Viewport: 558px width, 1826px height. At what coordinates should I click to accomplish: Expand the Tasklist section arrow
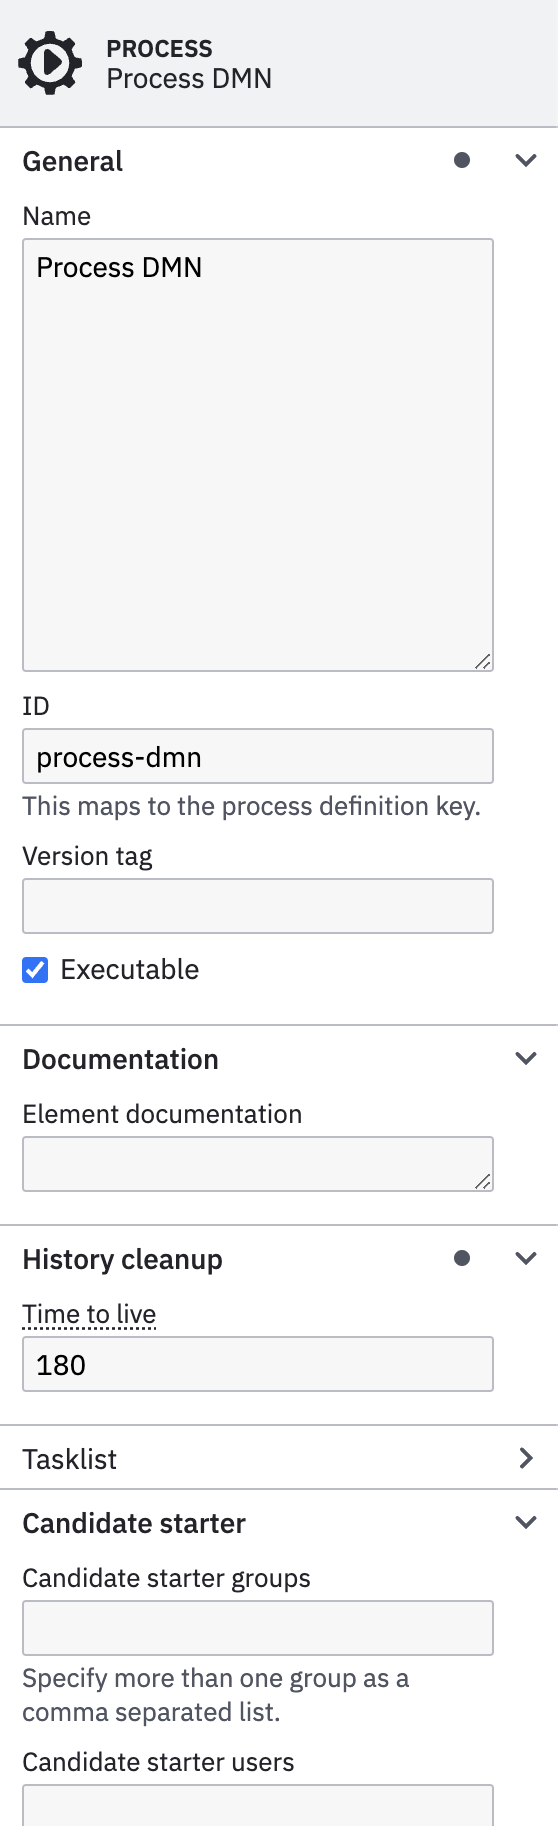click(526, 1458)
